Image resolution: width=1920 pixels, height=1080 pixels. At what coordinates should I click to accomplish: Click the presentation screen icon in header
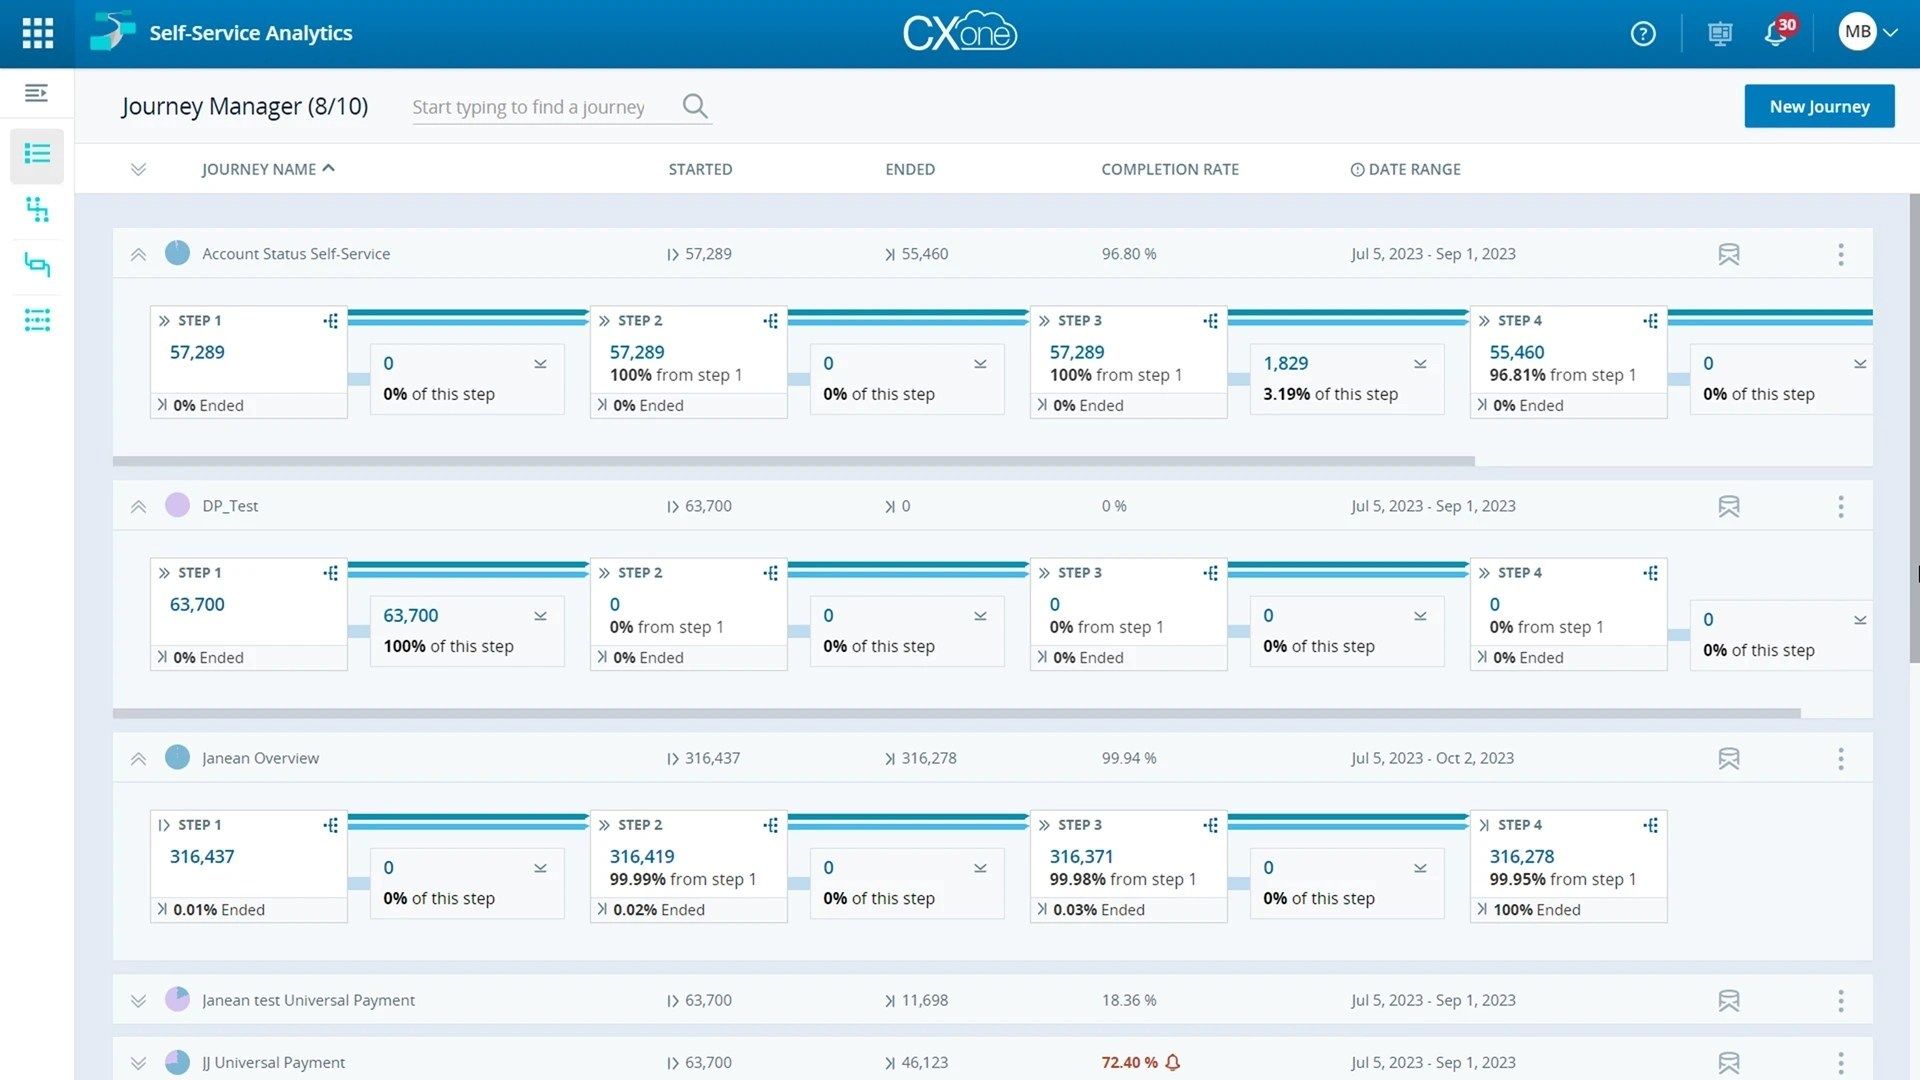coord(1719,34)
